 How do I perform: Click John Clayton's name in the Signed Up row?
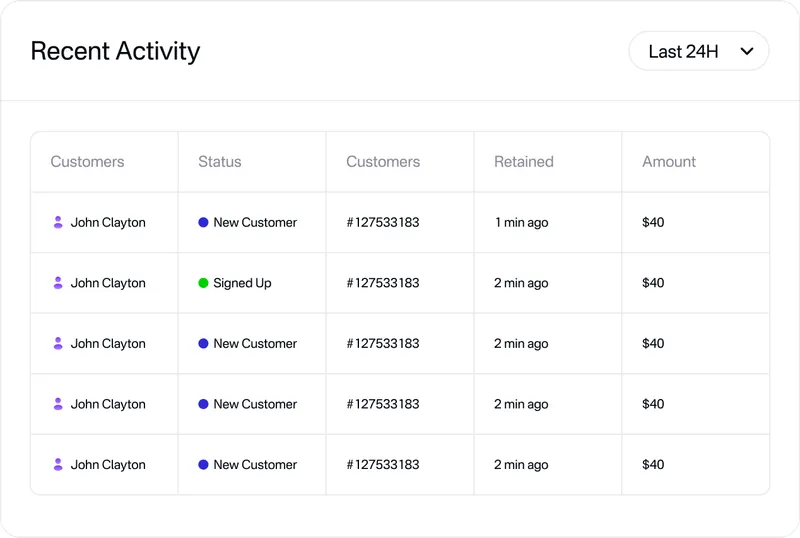[x=108, y=283]
